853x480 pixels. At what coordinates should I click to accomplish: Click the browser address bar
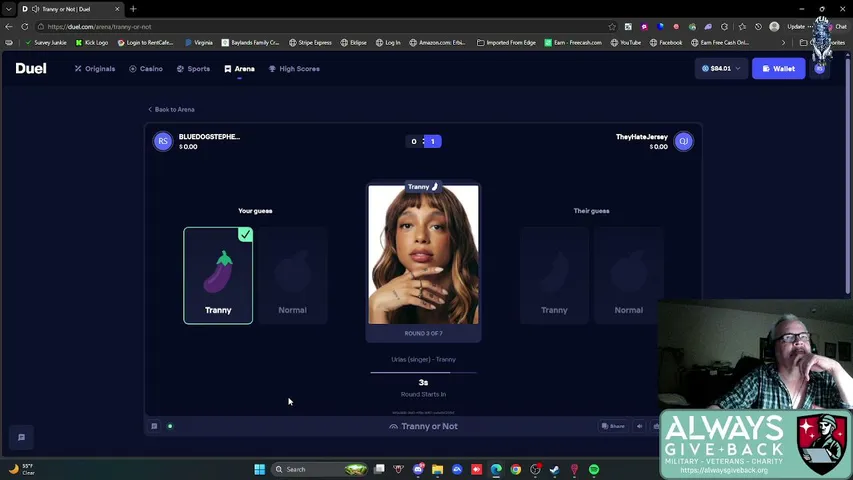[326, 27]
